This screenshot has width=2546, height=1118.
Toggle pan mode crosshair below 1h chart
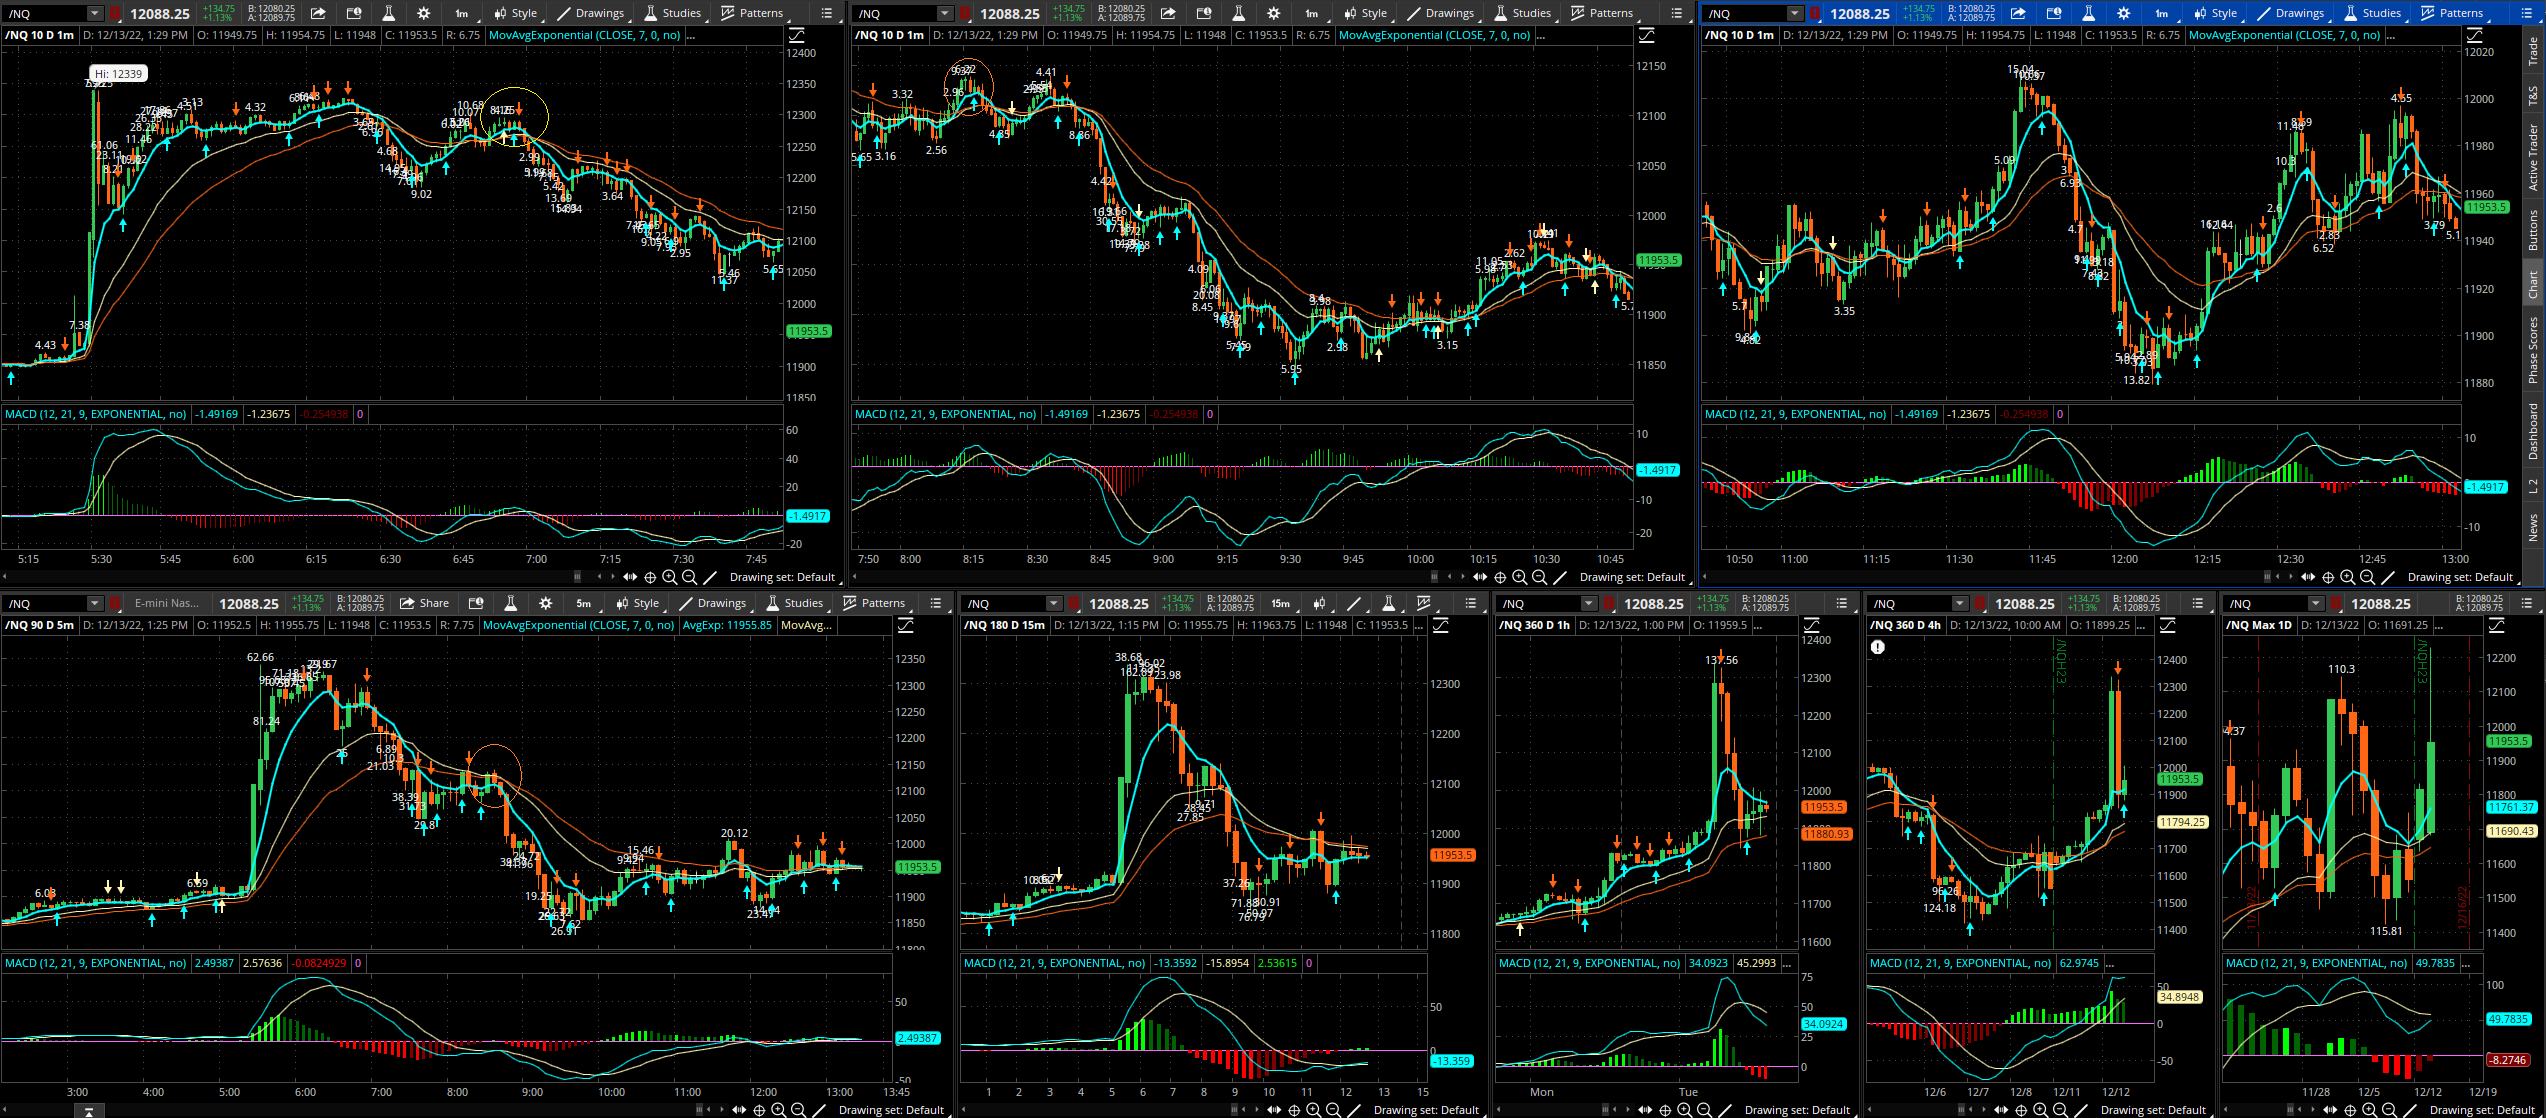tap(1665, 1110)
